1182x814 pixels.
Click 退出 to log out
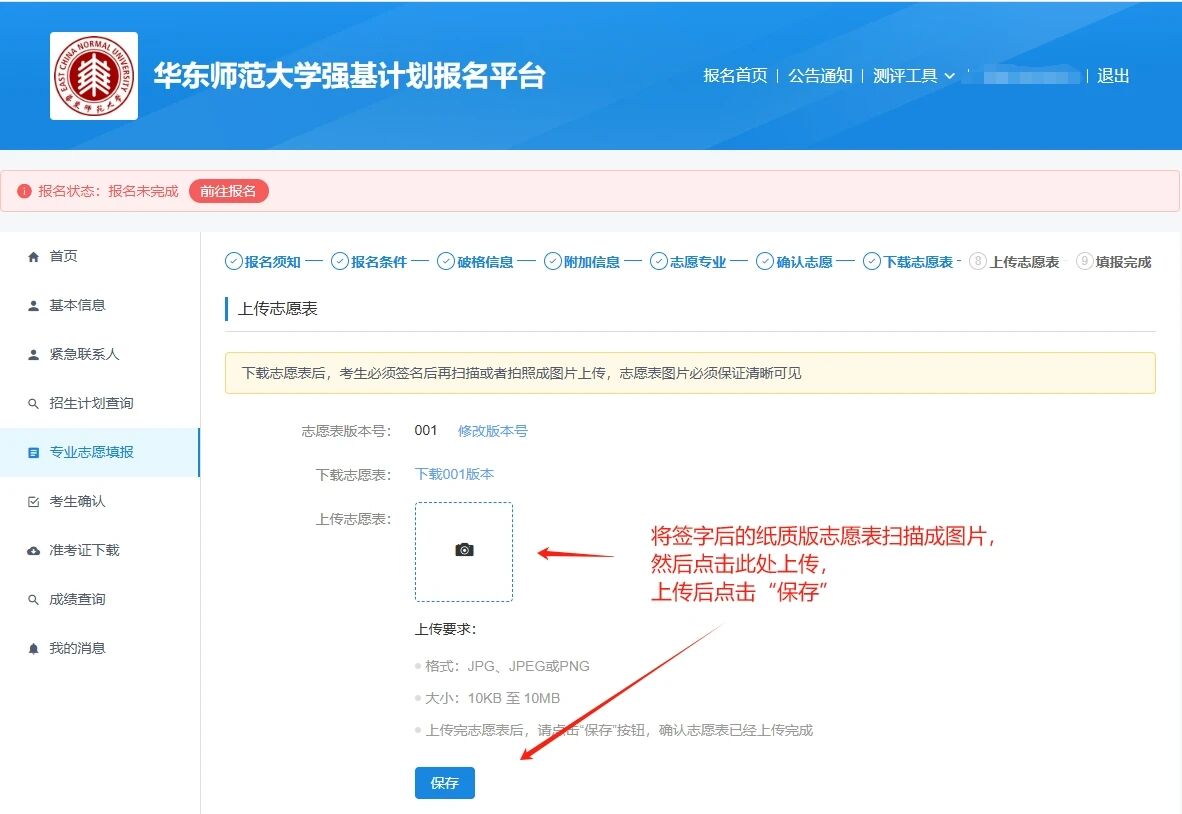point(1113,76)
